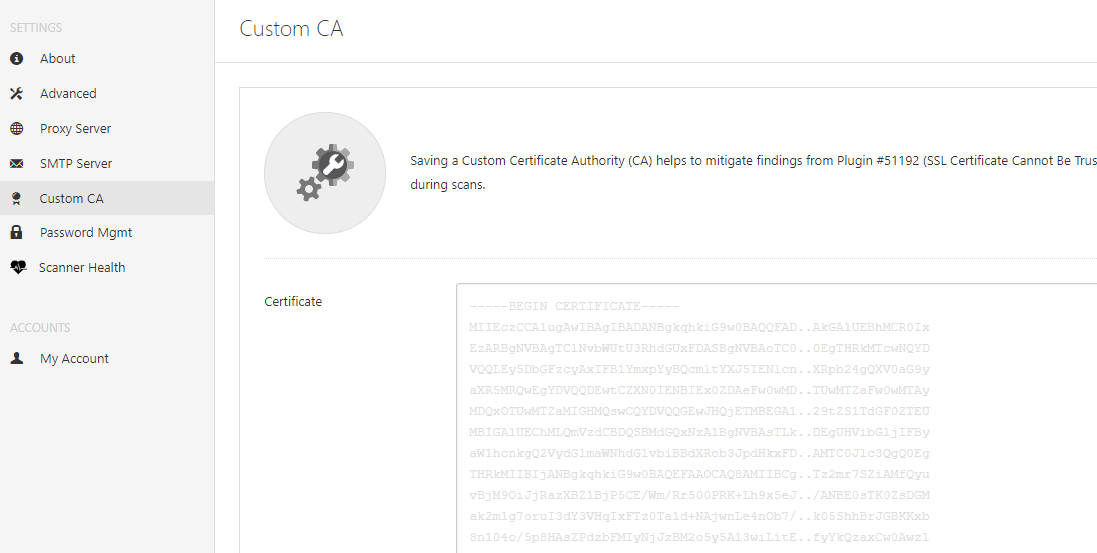Image resolution: width=1097 pixels, height=553 pixels.
Task: Click the Scanner Health heartbeat icon
Action: pos(16,268)
